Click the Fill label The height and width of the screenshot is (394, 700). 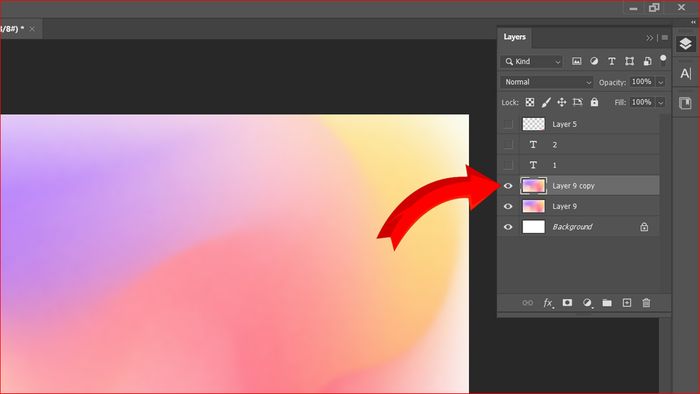click(x=620, y=103)
